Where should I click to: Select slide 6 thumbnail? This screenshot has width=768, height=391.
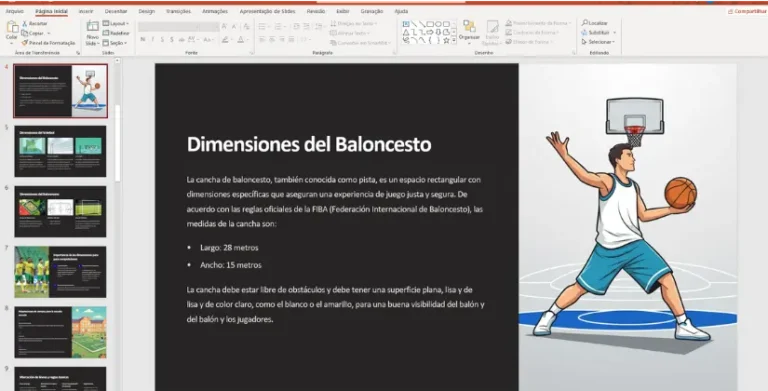tap(60, 212)
